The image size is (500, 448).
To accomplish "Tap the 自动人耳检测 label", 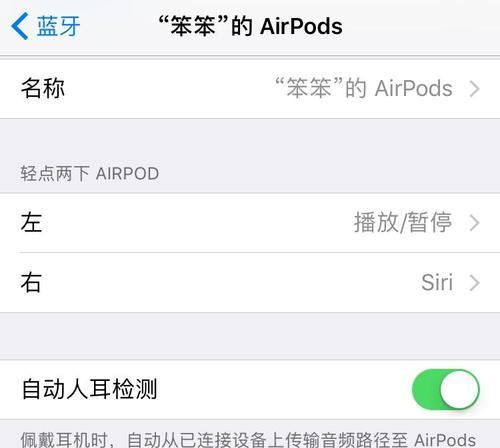I will 89,389.
